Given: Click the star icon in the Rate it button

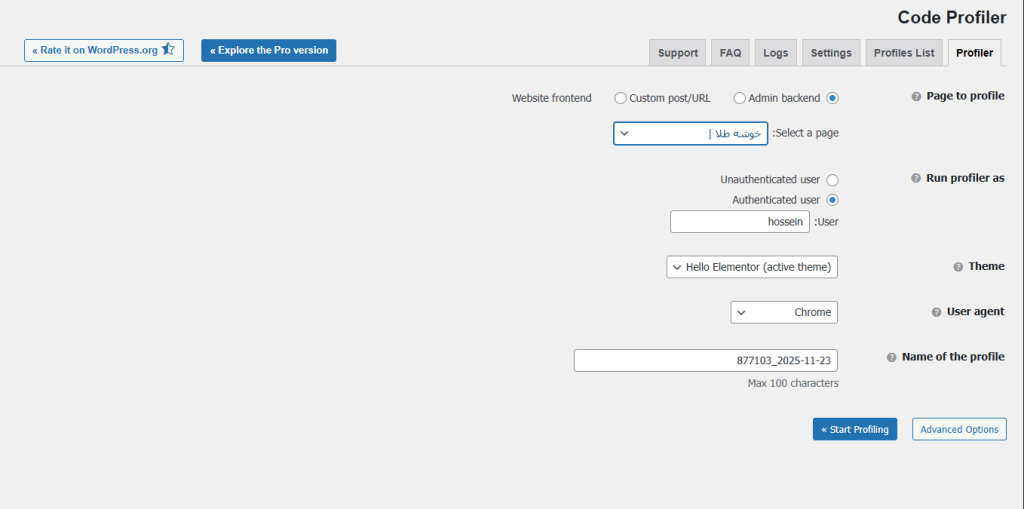Looking at the screenshot, I should [x=168, y=50].
